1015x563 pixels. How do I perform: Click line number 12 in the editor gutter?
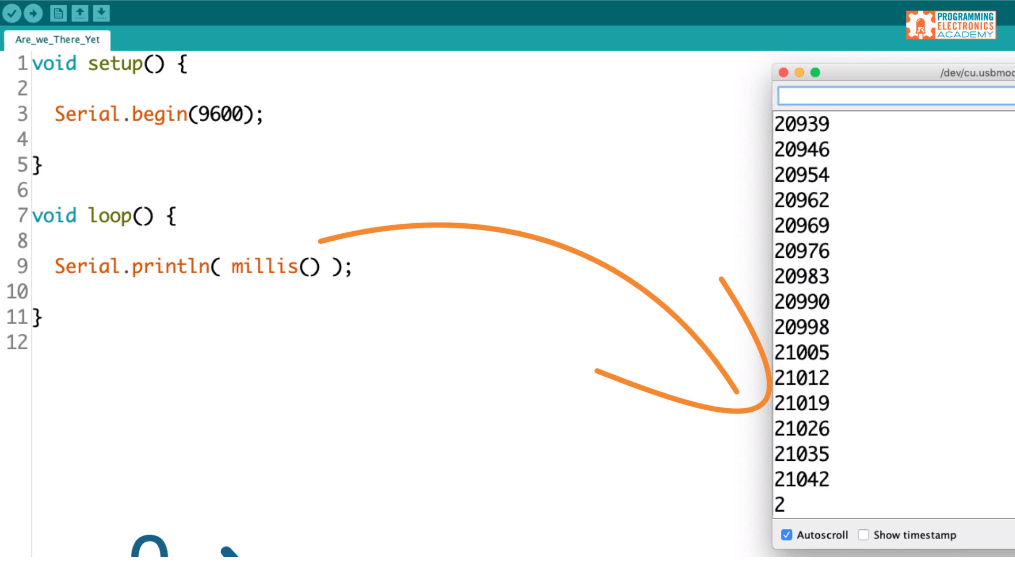(x=17, y=342)
